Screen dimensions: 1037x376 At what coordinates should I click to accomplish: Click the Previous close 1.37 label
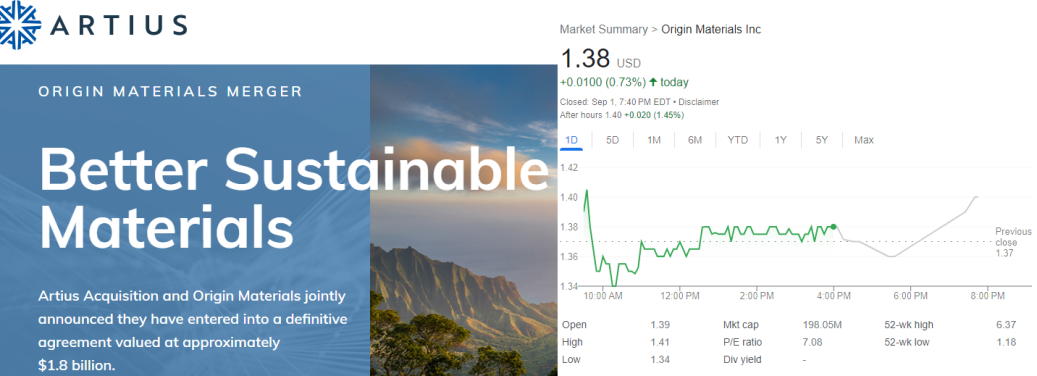click(1013, 242)
